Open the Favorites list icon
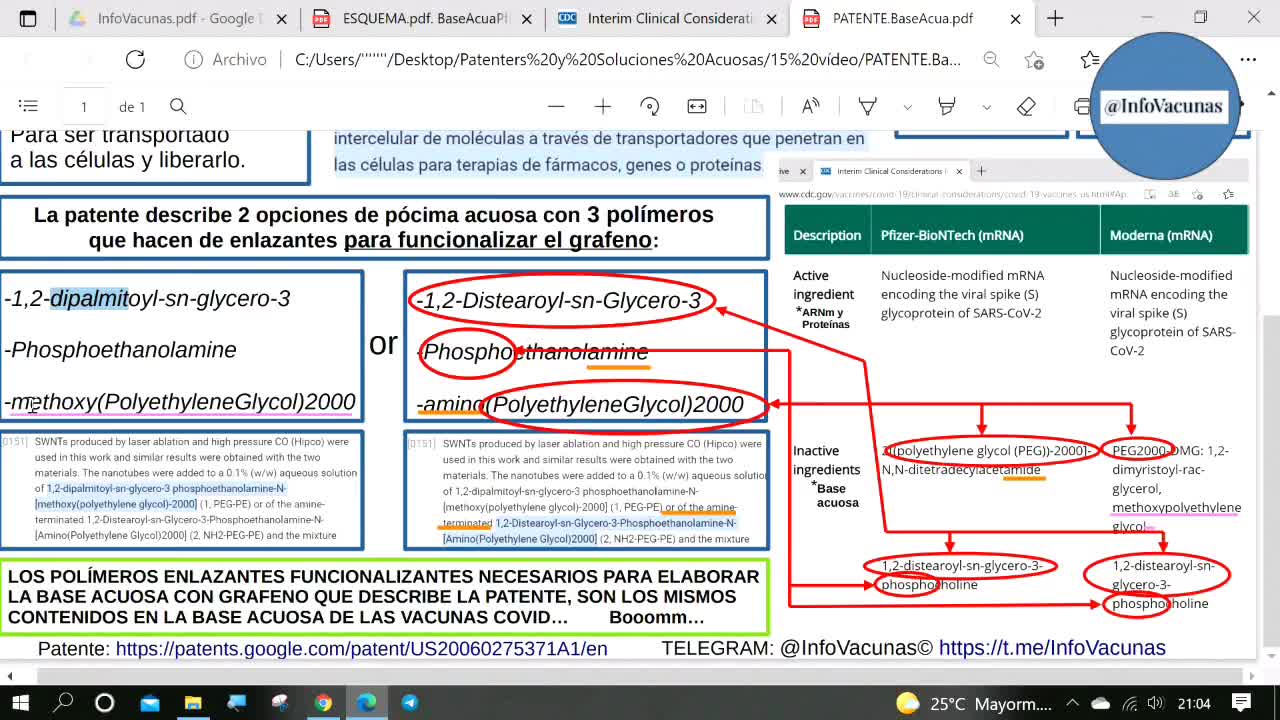 (1090, 60)
